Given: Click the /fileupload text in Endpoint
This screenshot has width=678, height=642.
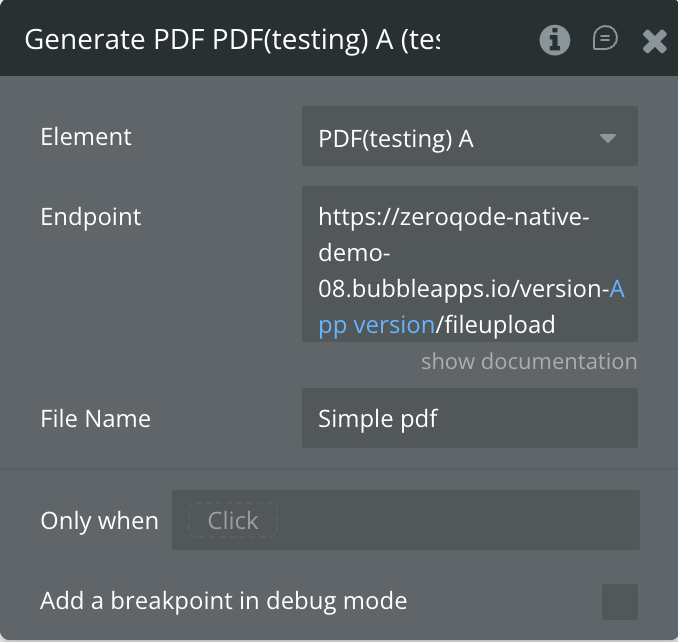Looking at the screenshot, I should (x=496, y=325).
